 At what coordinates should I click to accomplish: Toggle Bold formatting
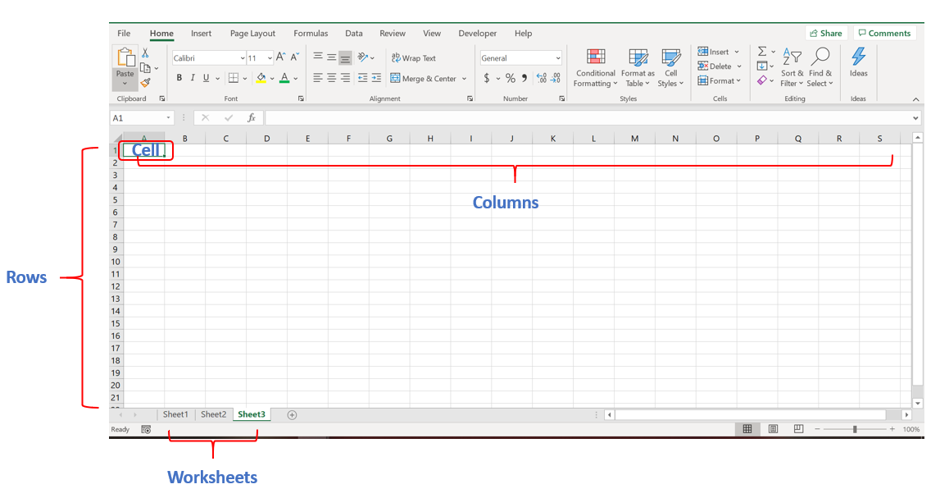click(x=179, y=78)
